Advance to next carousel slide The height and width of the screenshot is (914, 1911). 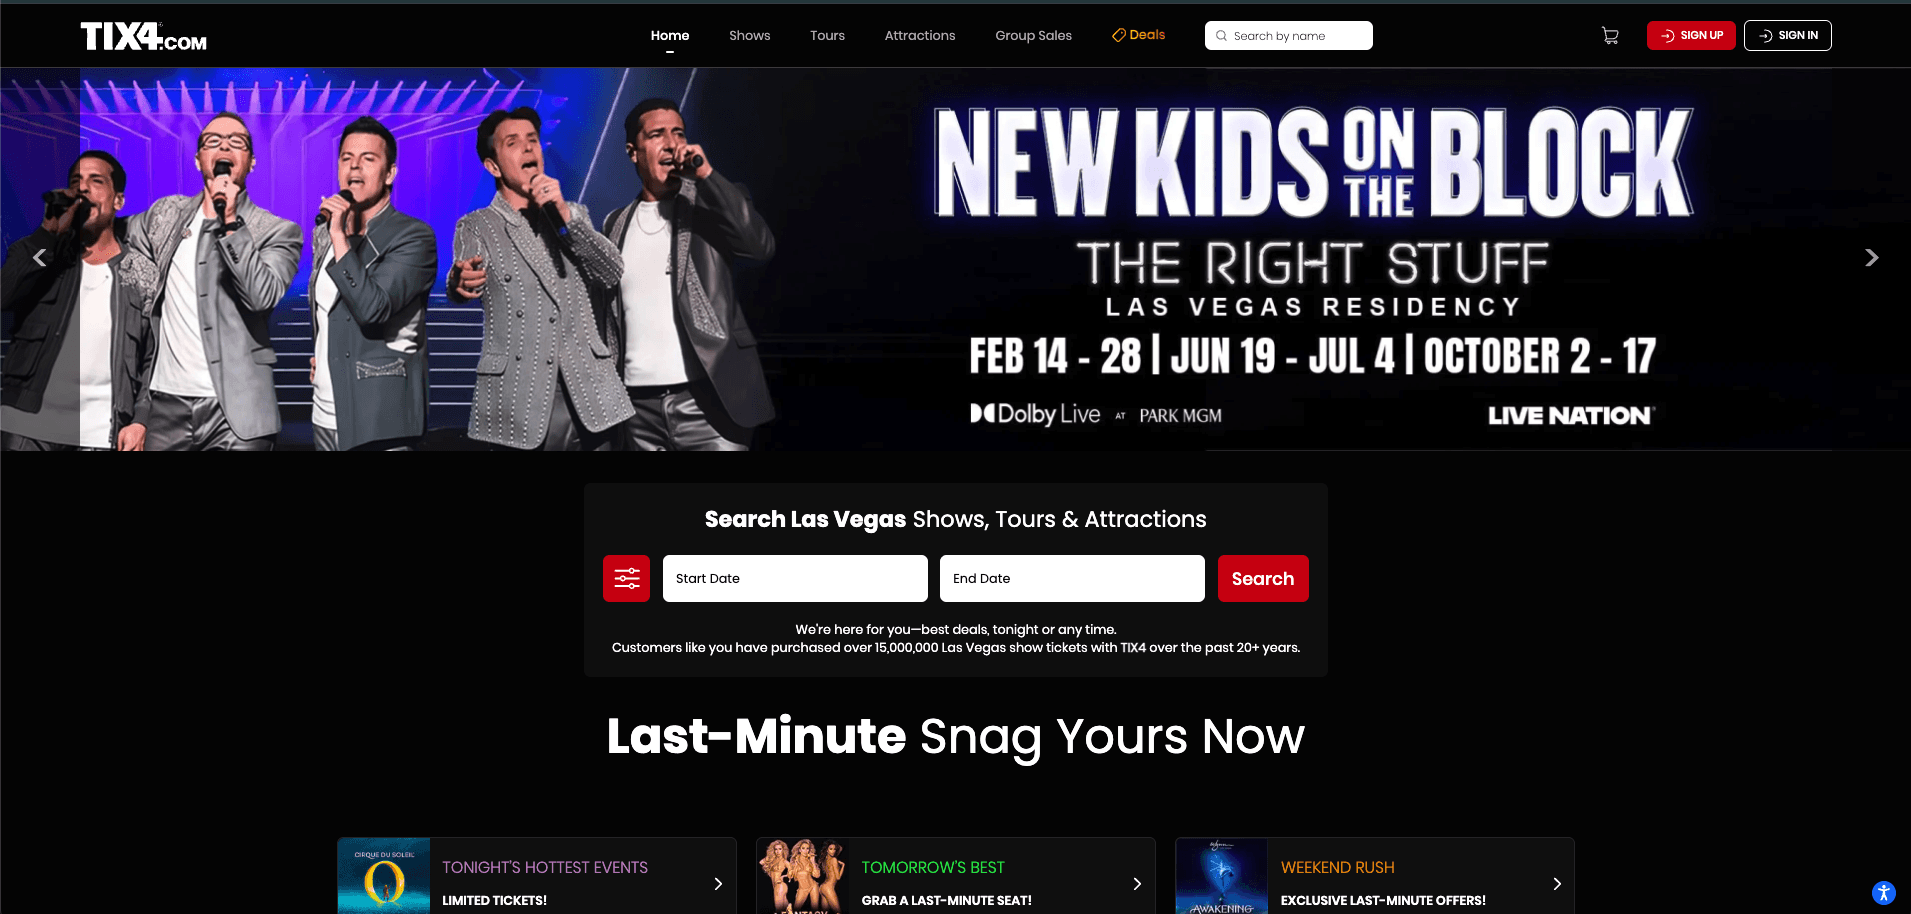click(x=1872, y=258)
